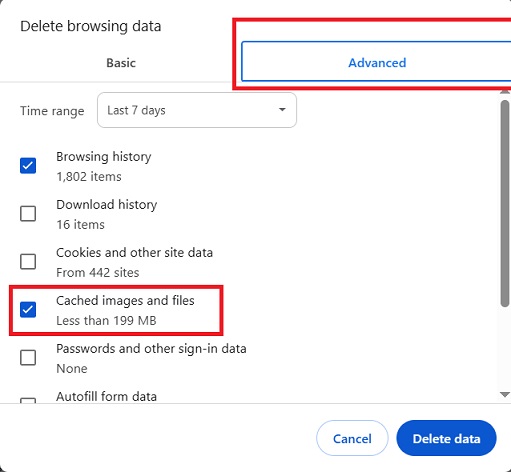The image size is (511, 472).
Task: Click the scroll up arrow
Action: [505, 92]
